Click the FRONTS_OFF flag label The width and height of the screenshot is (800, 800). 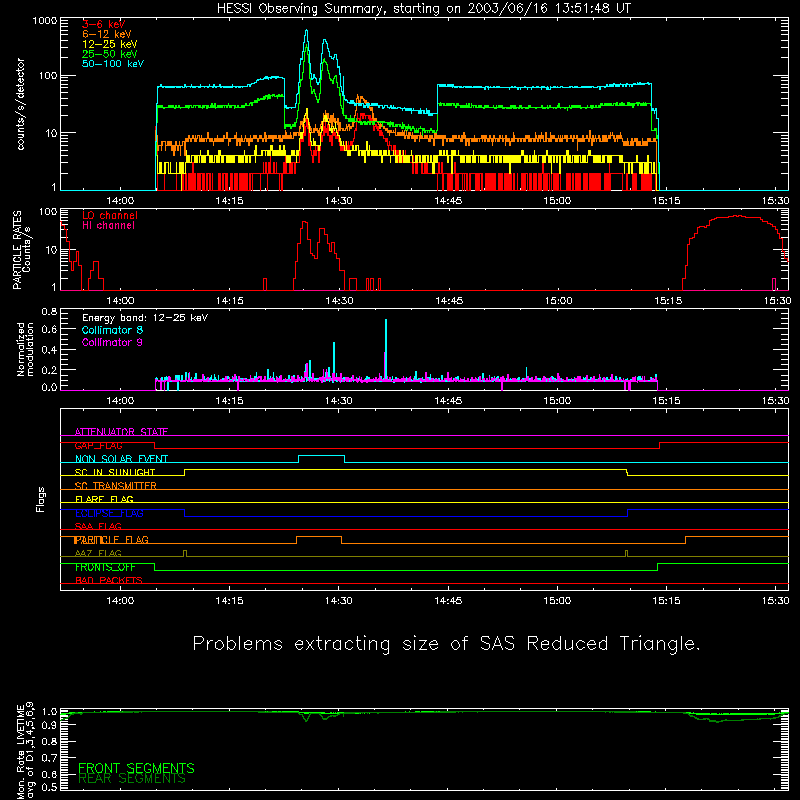105,567
